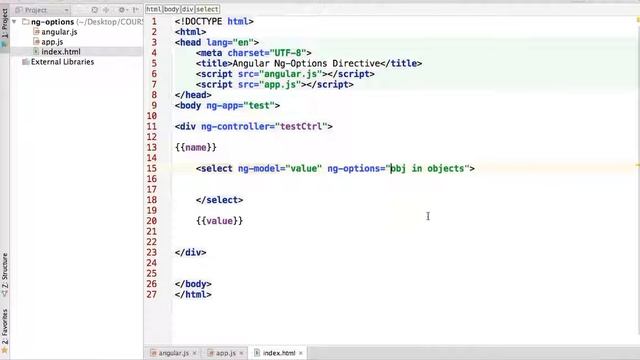Image resolution: width=640 pixels, height=360 pixels.
Task: Click the body breadcrumb
Action: pyautogui.click(x=171, y=9)
